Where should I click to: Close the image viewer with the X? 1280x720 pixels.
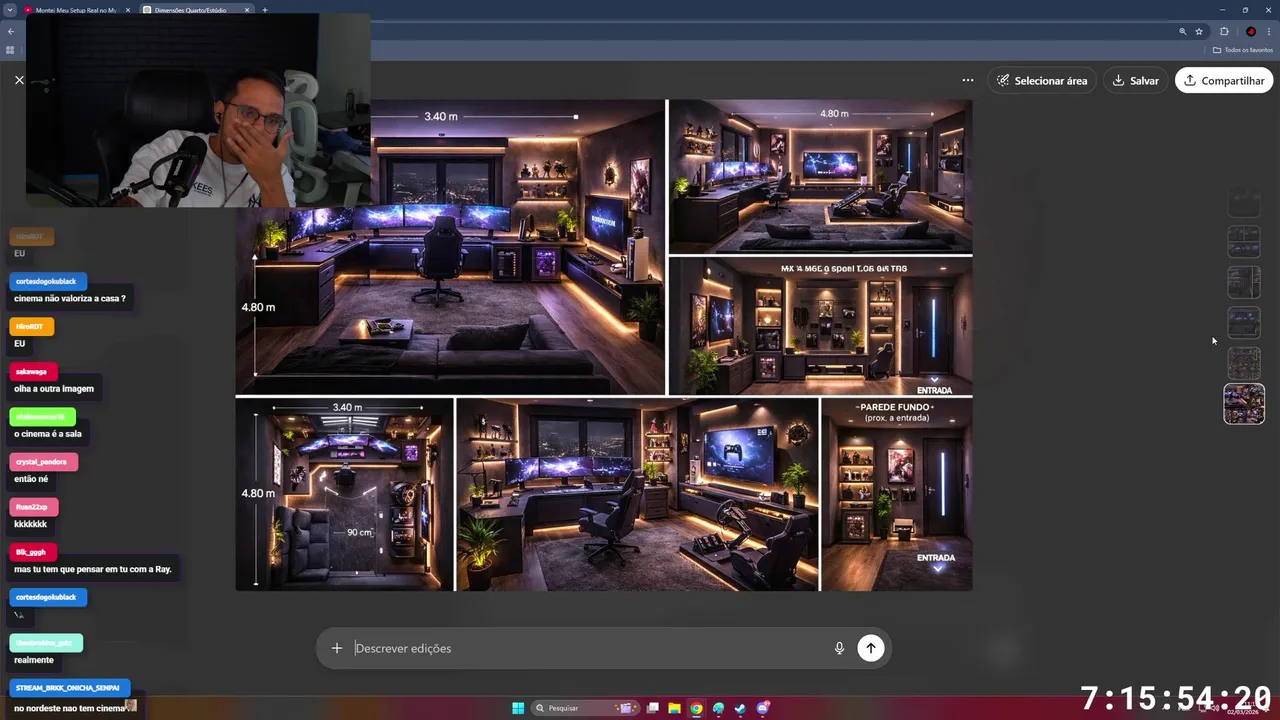pos(19,80)
